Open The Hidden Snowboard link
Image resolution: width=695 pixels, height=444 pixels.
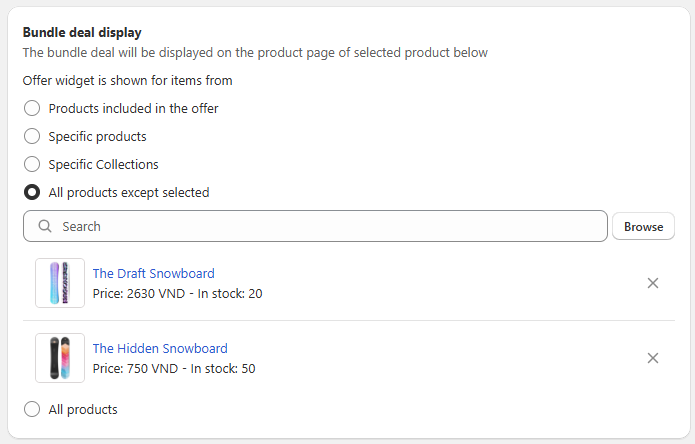click(x=160, y=348)
